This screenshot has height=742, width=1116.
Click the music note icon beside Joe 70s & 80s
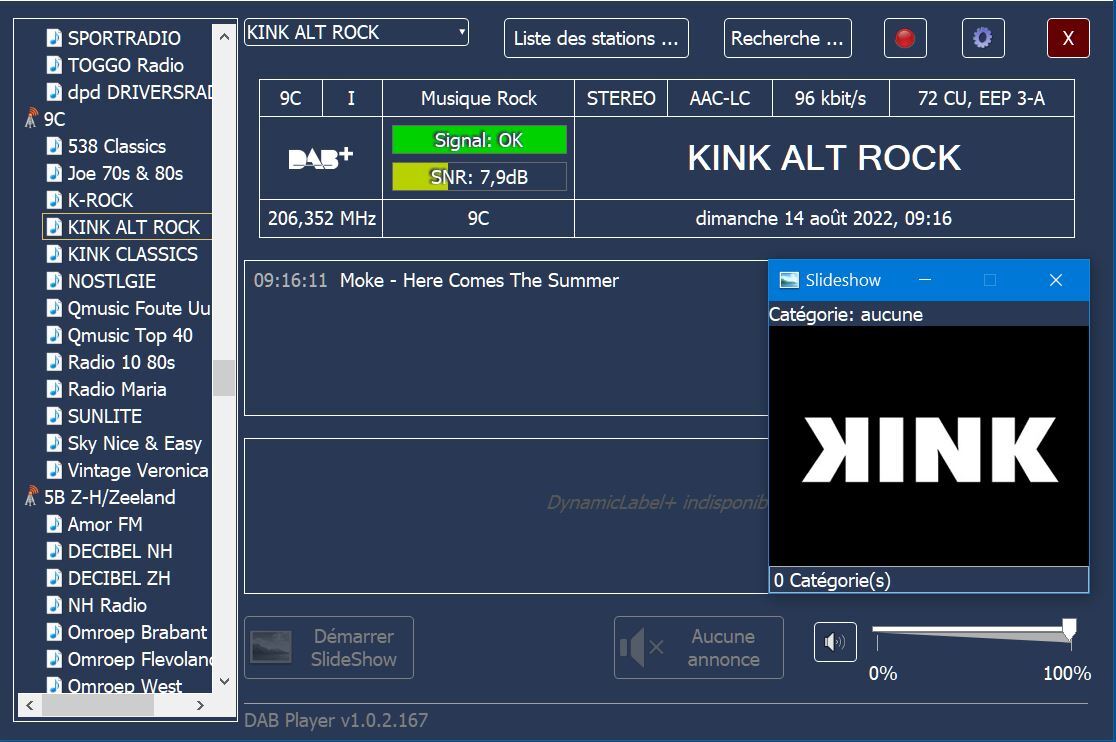coord(54,173)
